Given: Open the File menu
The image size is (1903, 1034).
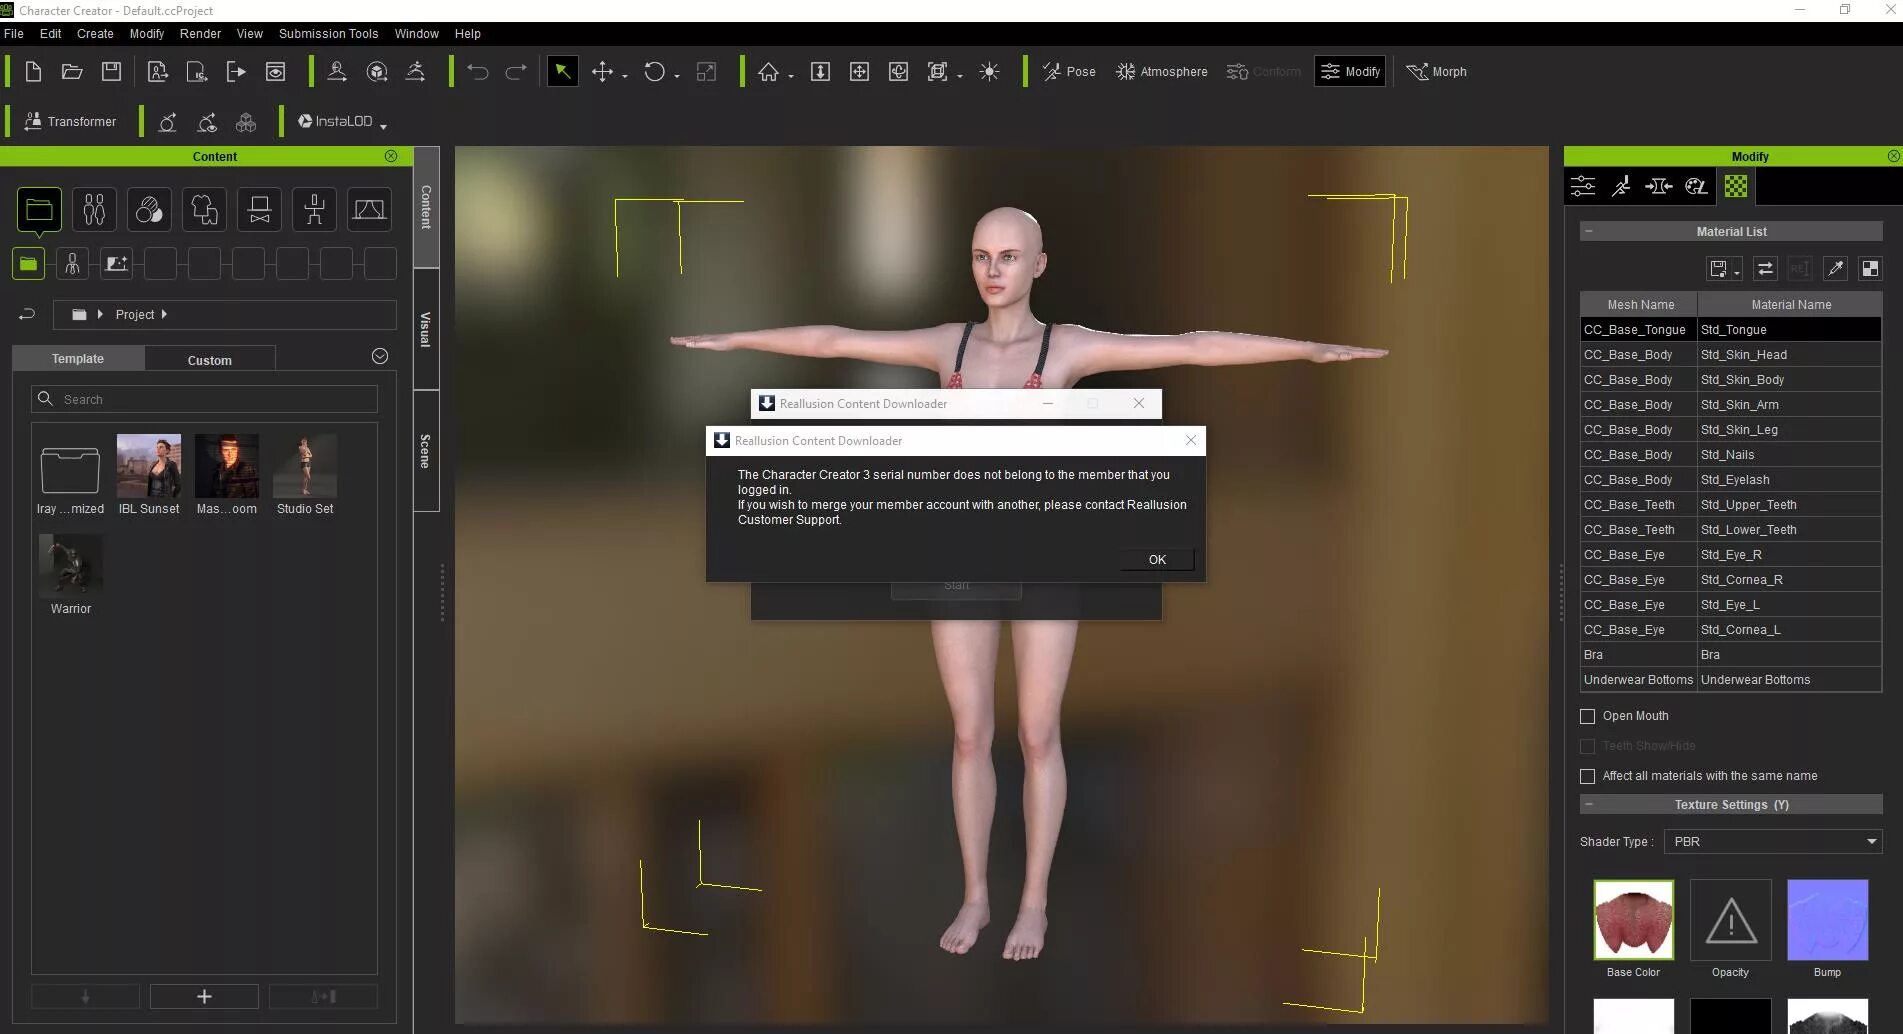Looking at the screenshot, I should pyautogui.click(x=14, y=34).
